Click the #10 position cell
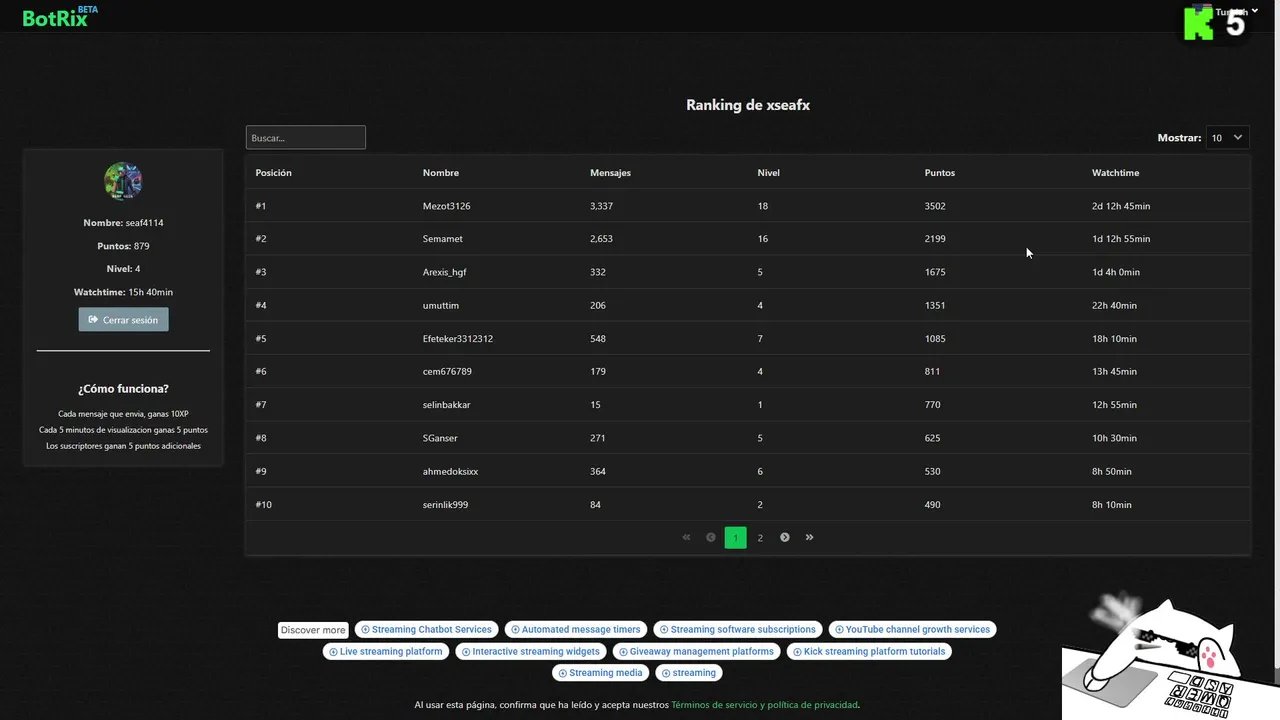 click(x=264, y=505)
